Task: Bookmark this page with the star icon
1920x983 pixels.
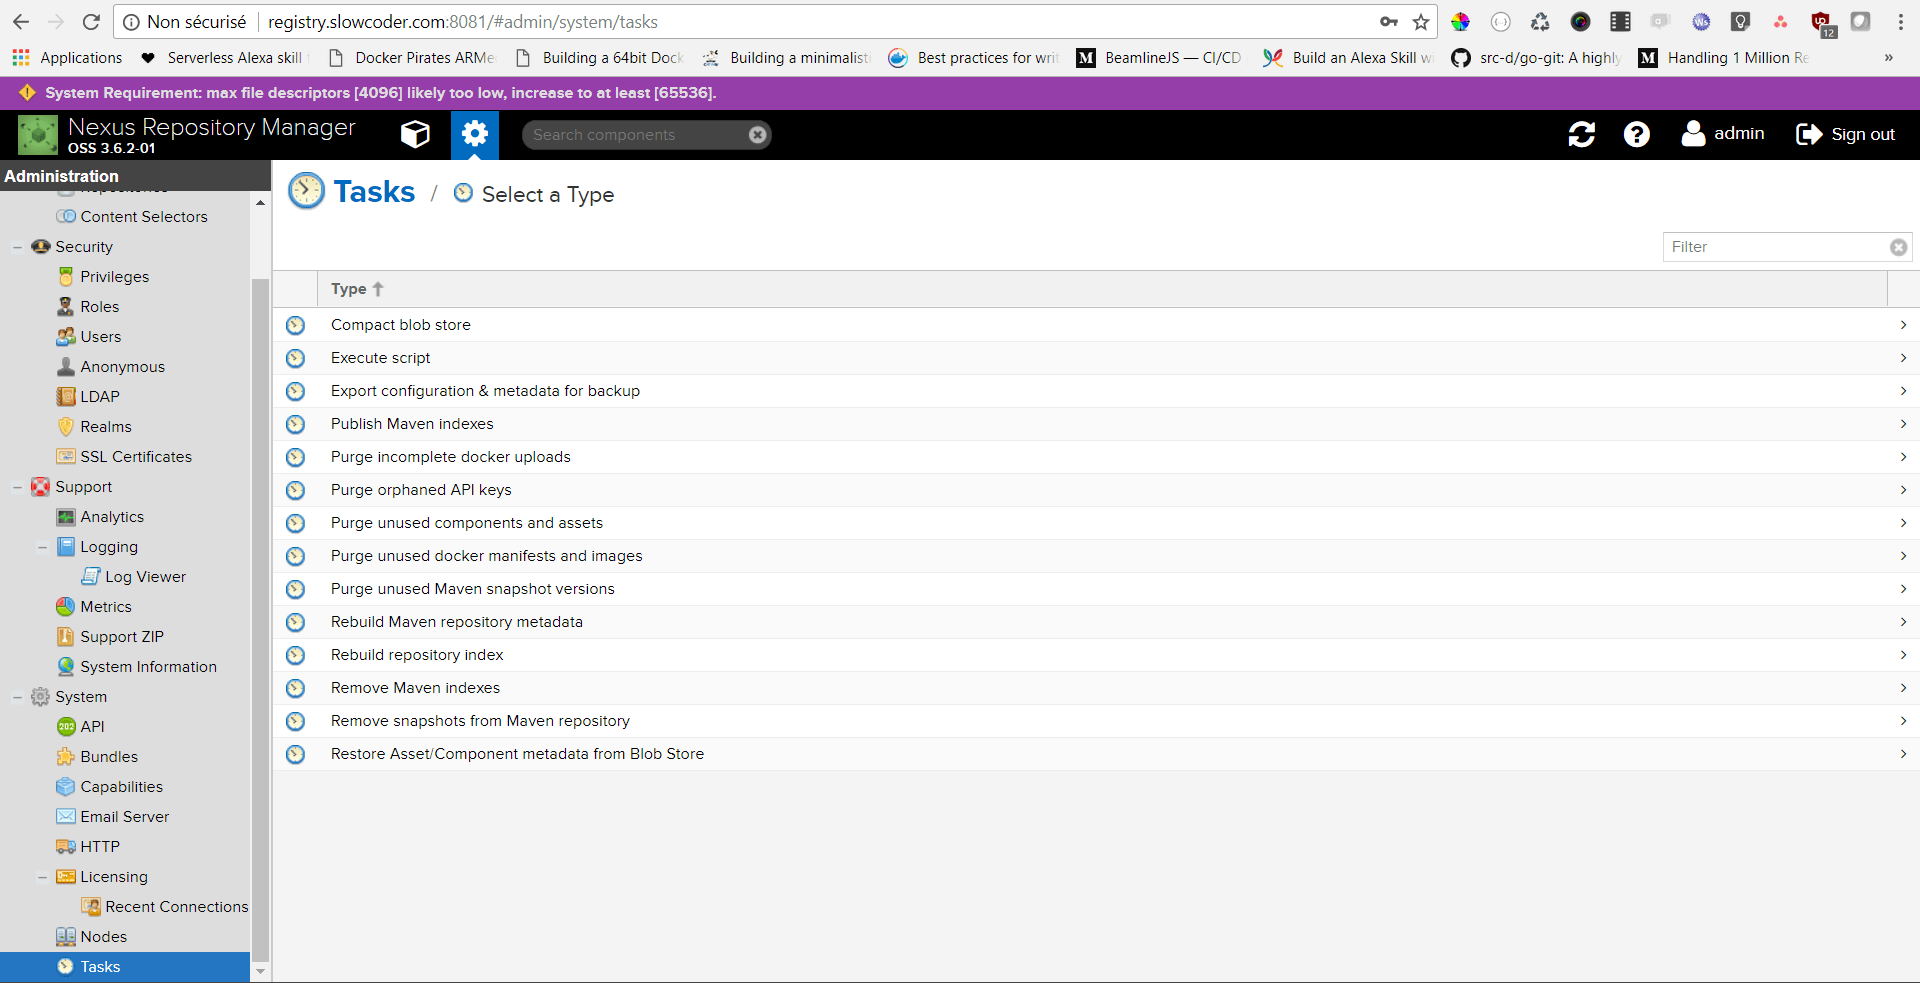Action: (x=1421, y=22)
